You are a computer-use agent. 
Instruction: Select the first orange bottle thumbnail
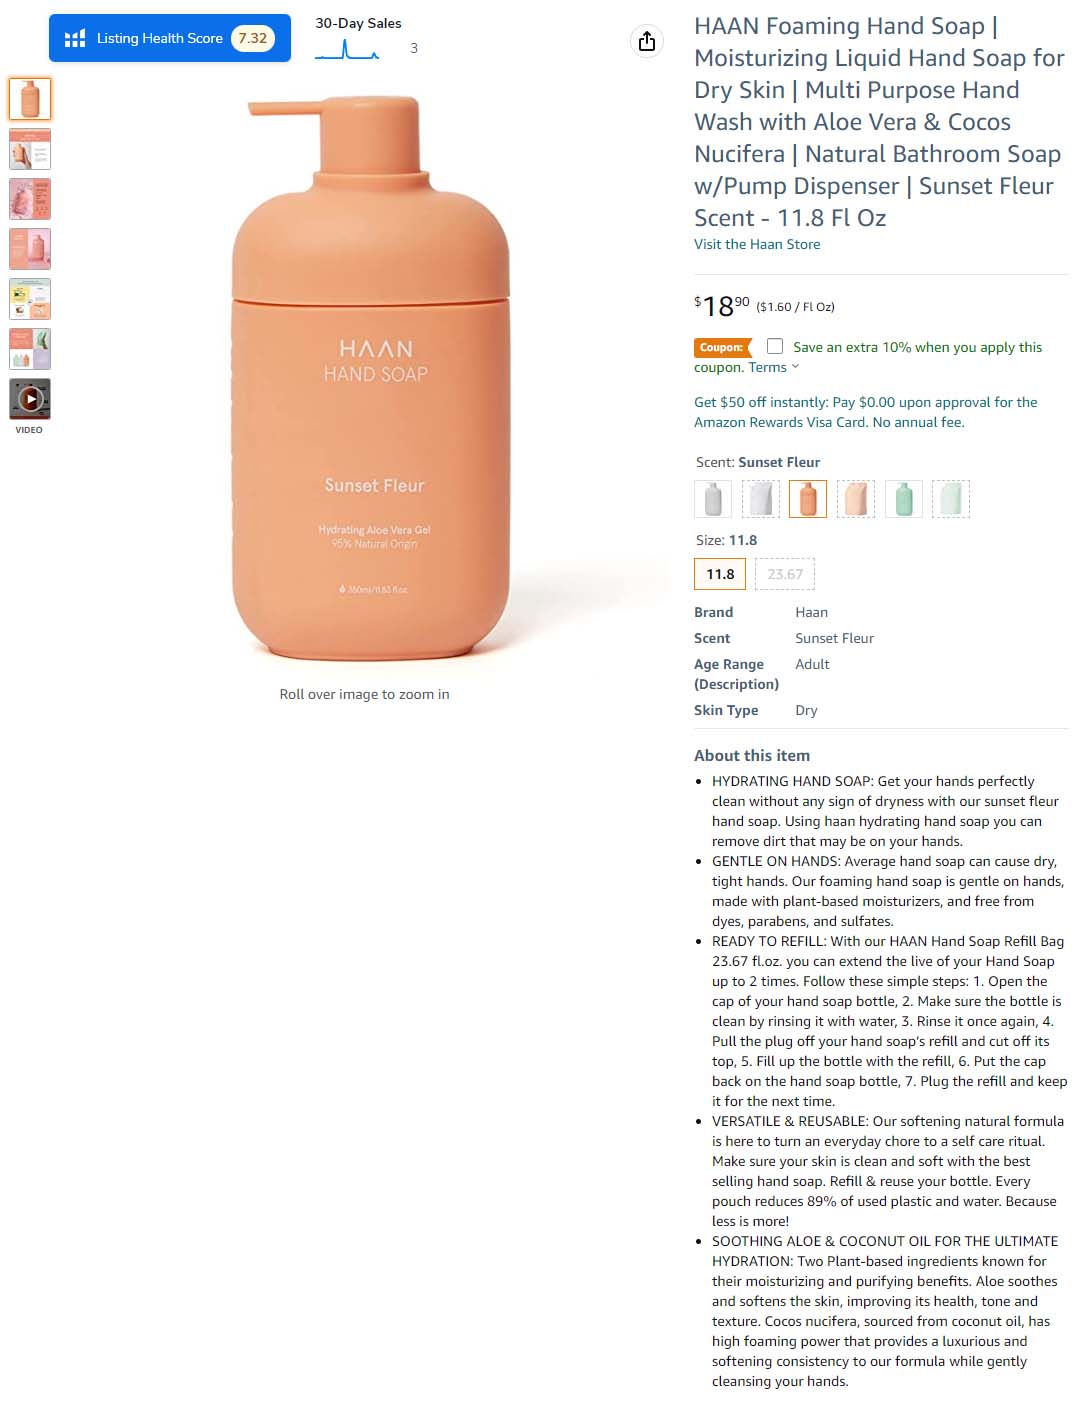[30, 99]
